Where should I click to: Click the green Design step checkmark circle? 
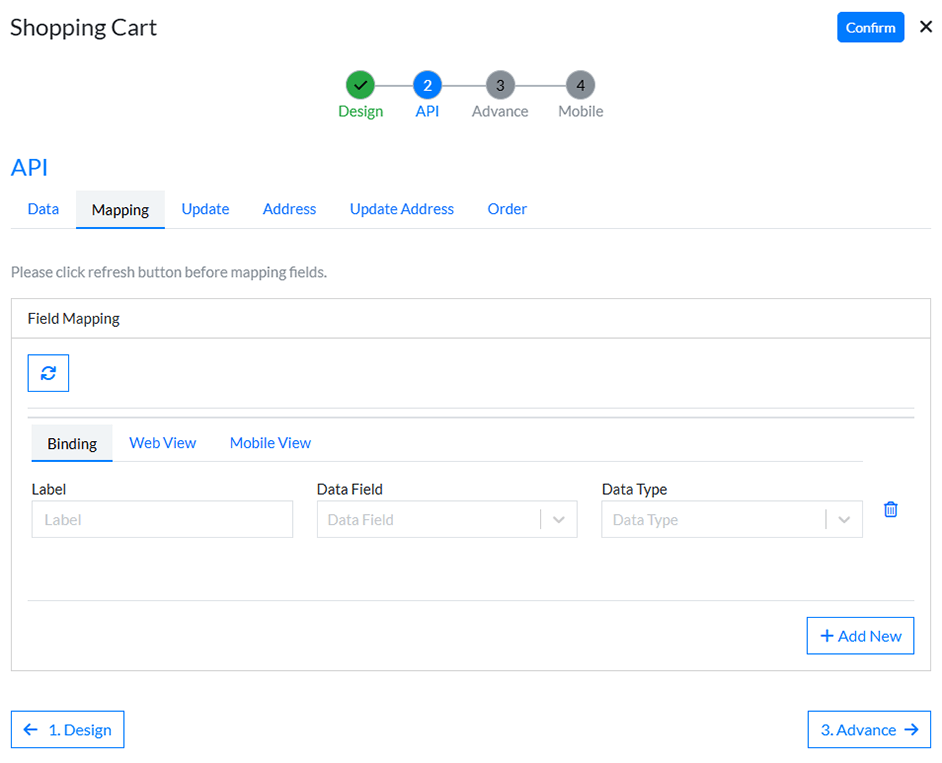360,86
